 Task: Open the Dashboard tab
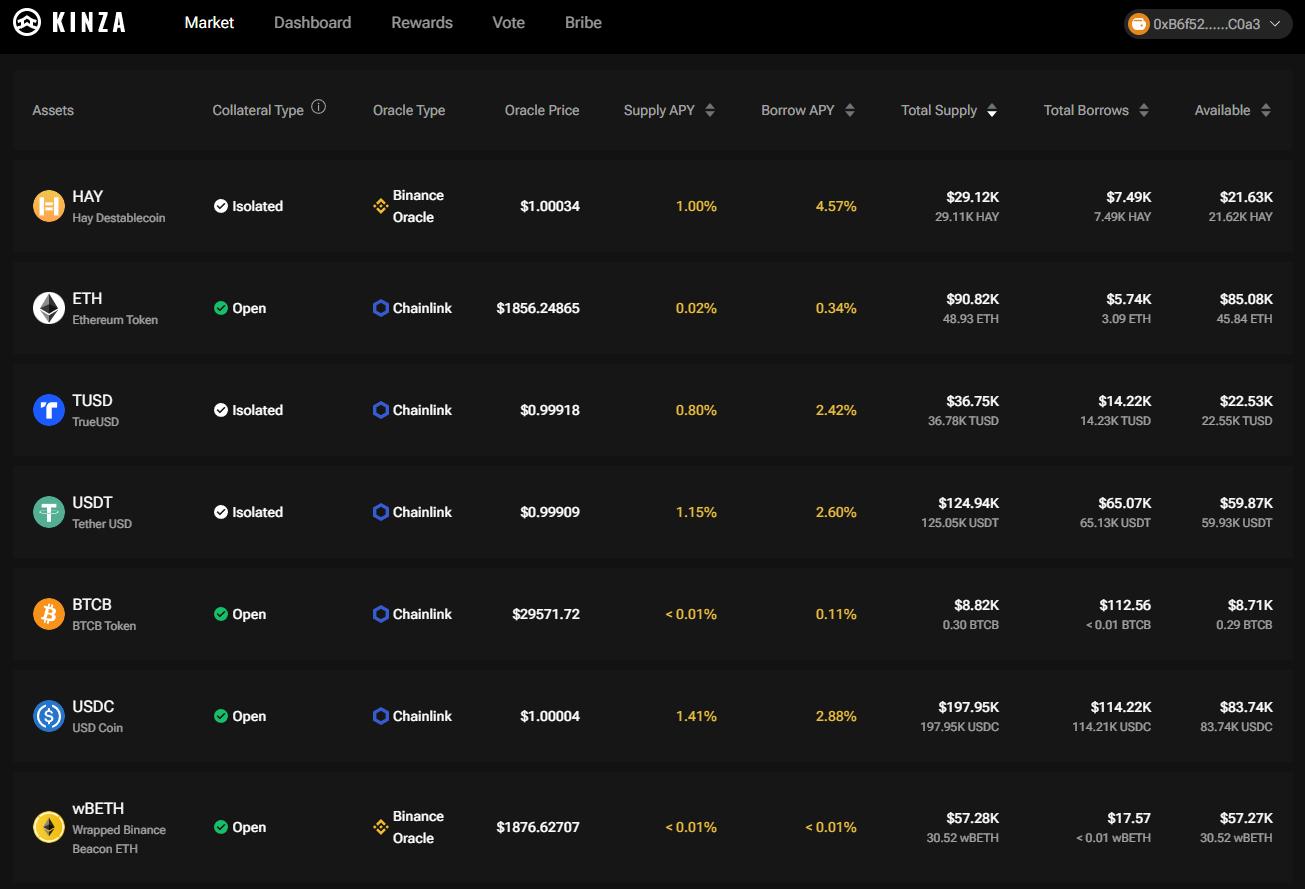tap(312, 22)
